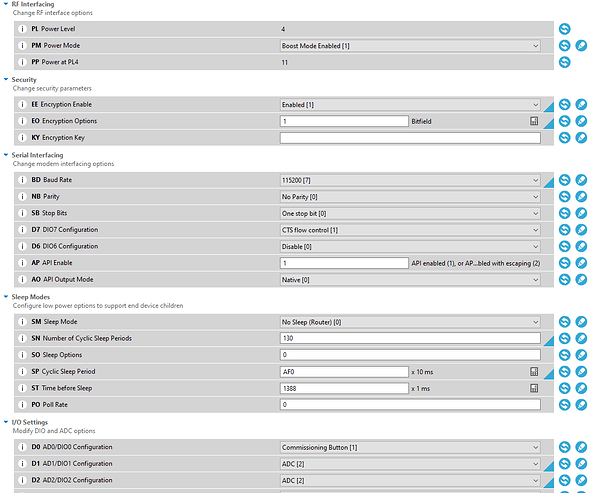Collapse the Sleep Modes section
Viewport: 592px width, 500px height.
pos(6,297)
